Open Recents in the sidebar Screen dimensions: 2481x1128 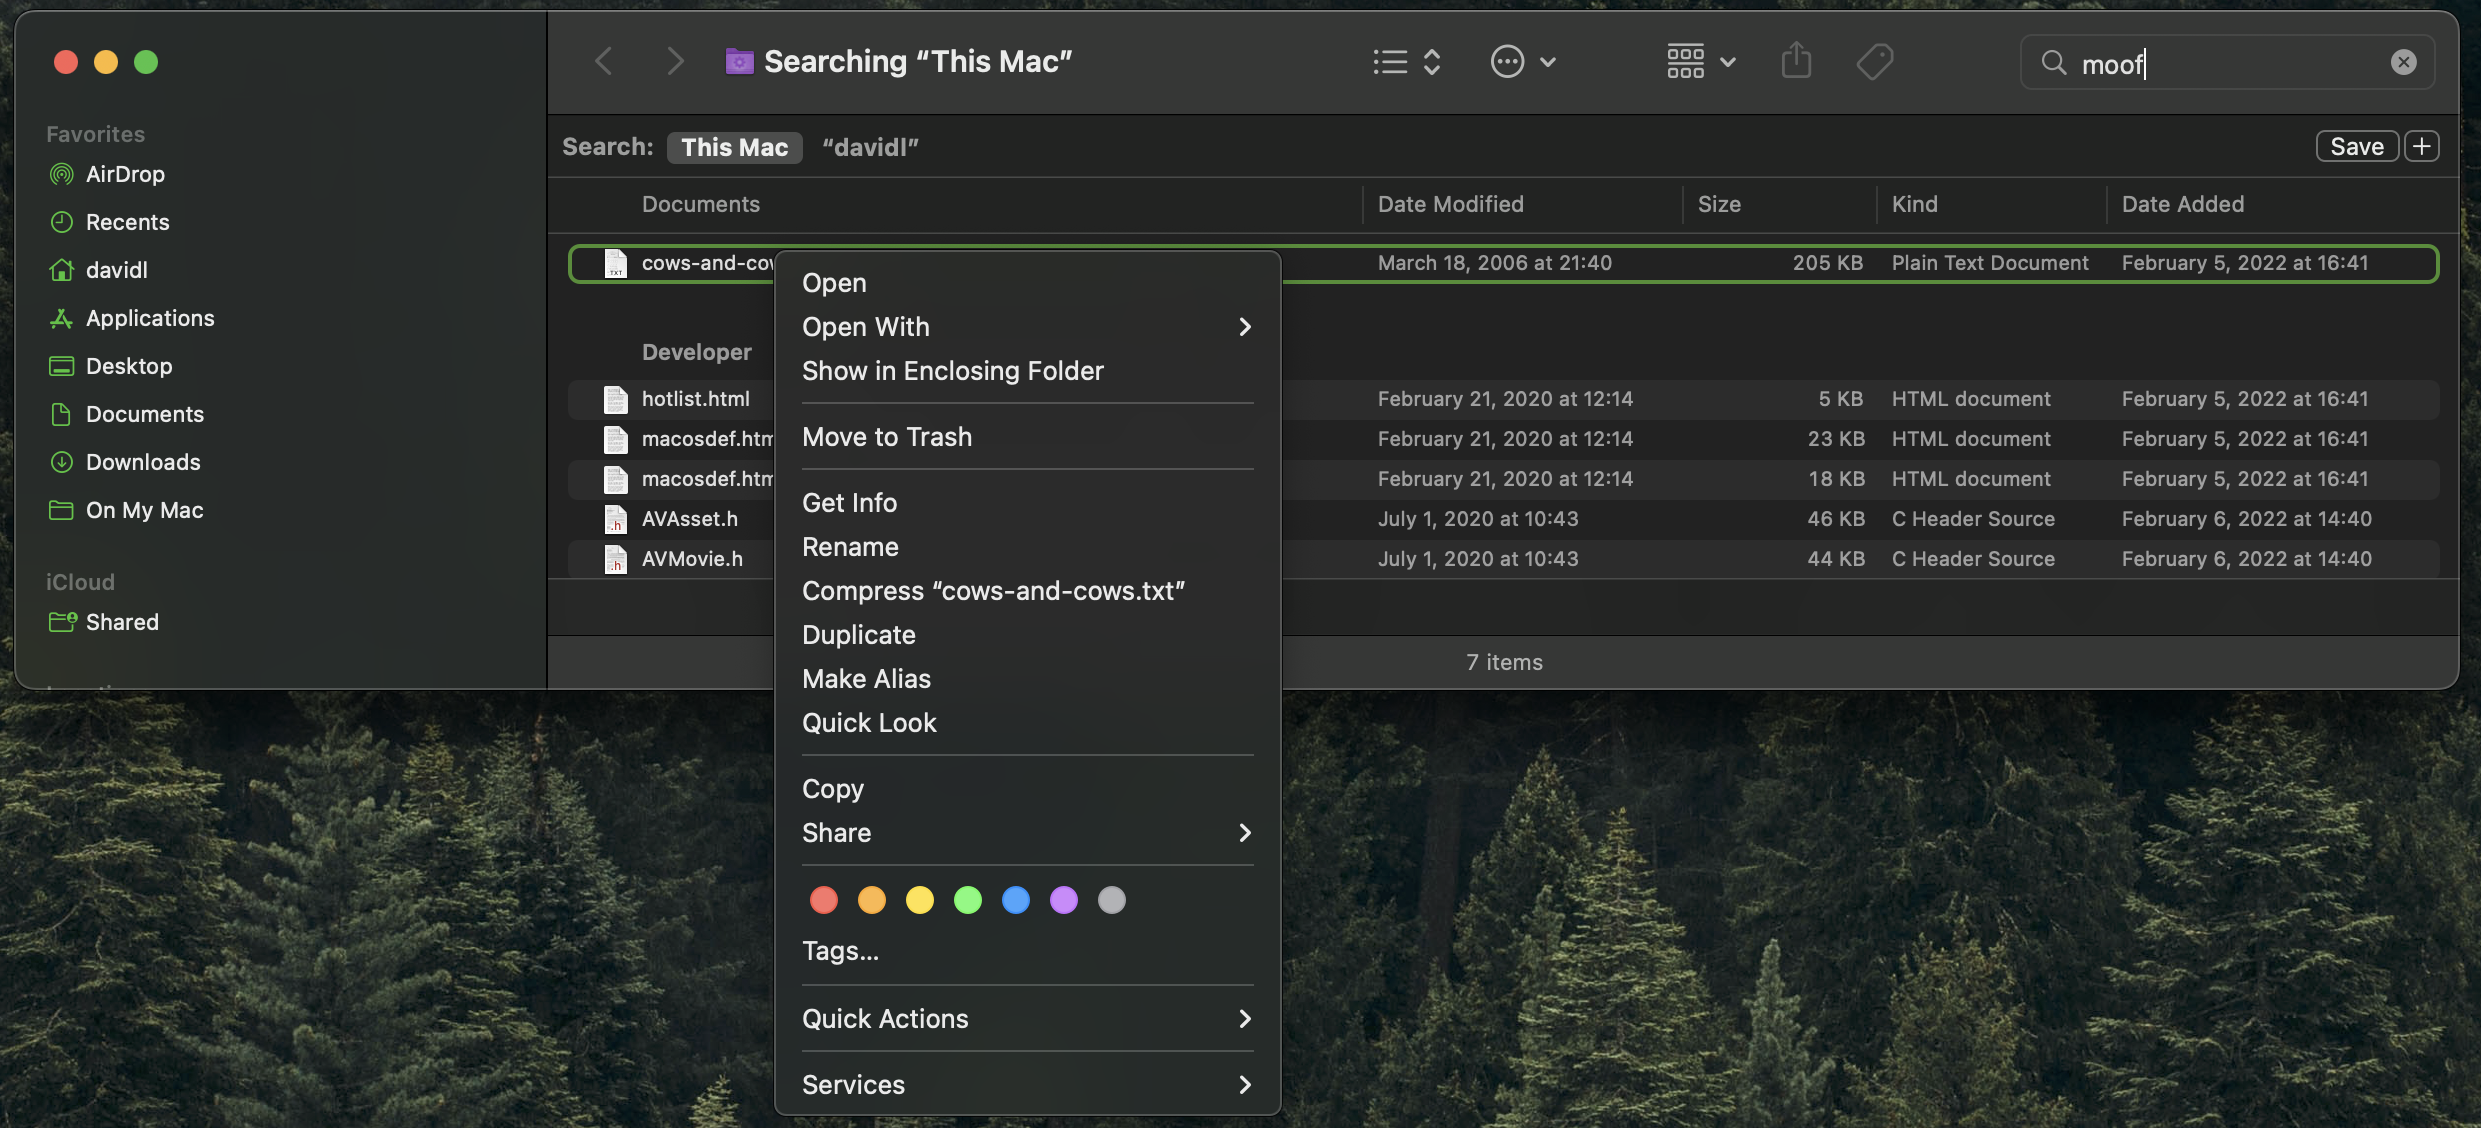coord(127,222)
